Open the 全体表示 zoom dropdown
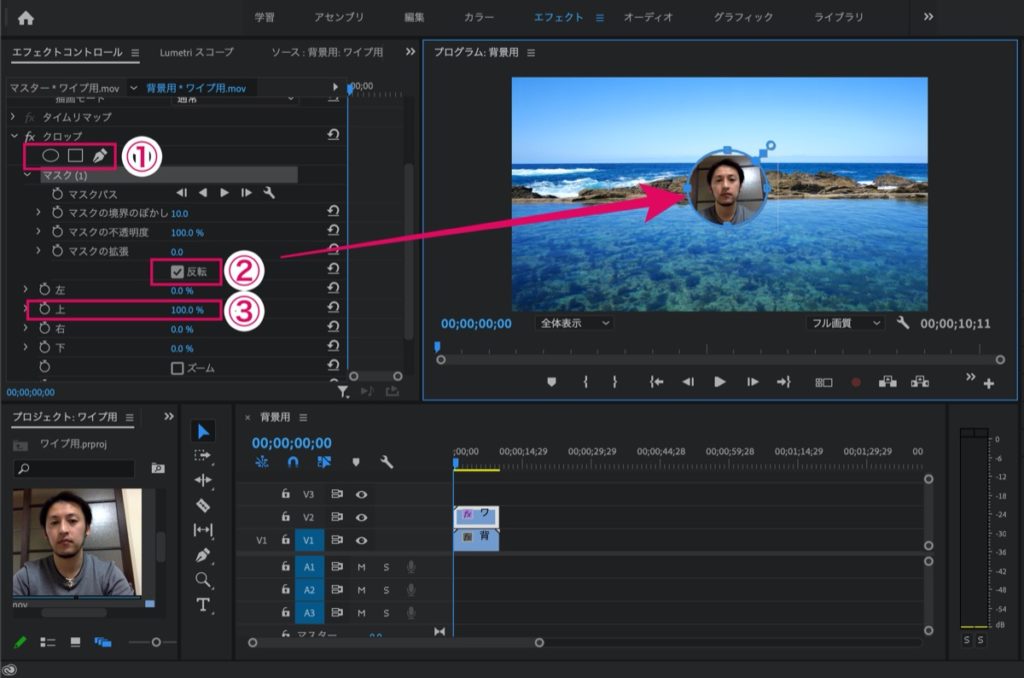1024x678 pixels. click(x=574, y=323)
